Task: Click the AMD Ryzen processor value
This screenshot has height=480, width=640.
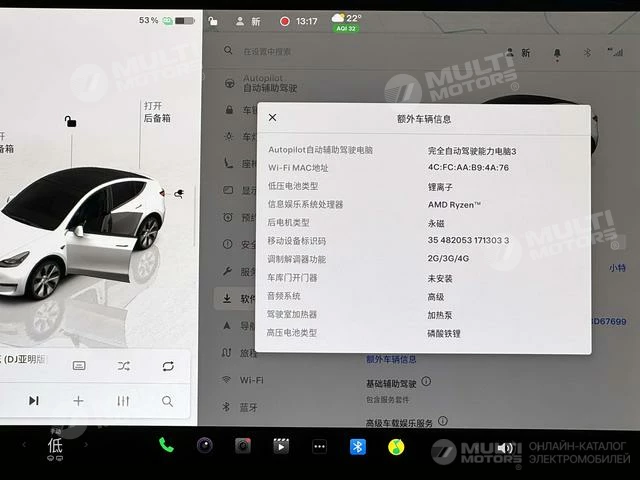Action: pos(454,204)
